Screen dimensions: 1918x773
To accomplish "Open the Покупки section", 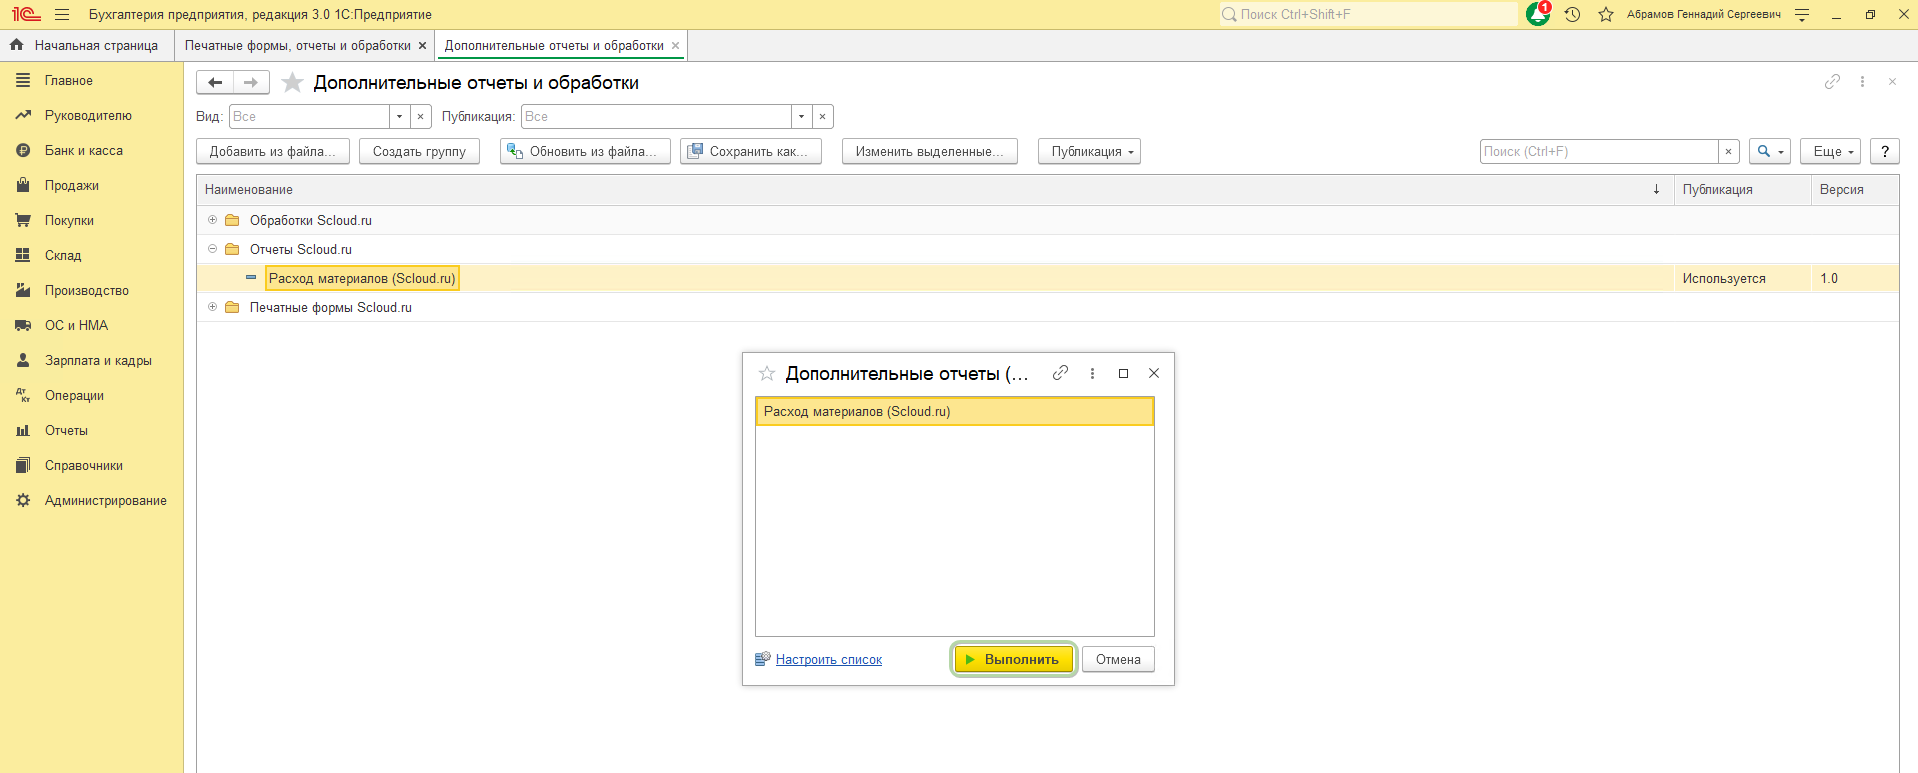I will (91, 221).
